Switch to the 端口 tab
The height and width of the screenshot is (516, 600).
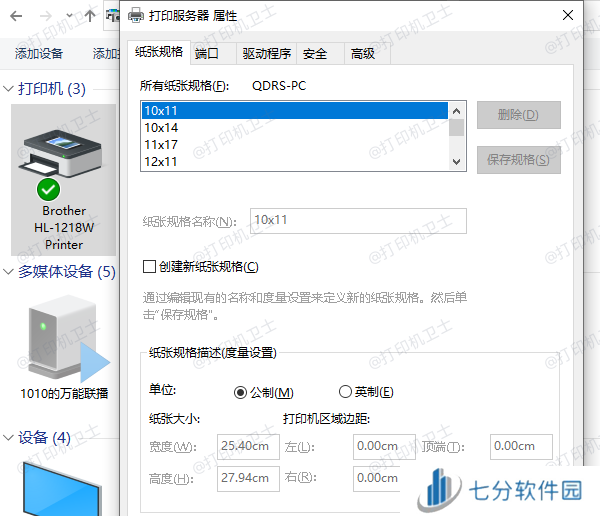click(x=213, y=54)
